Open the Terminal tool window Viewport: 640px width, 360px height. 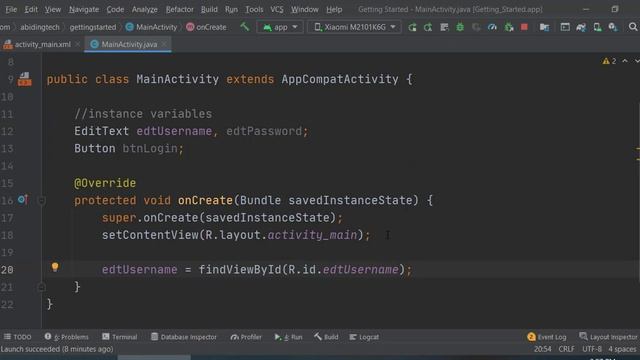point(120,337)
